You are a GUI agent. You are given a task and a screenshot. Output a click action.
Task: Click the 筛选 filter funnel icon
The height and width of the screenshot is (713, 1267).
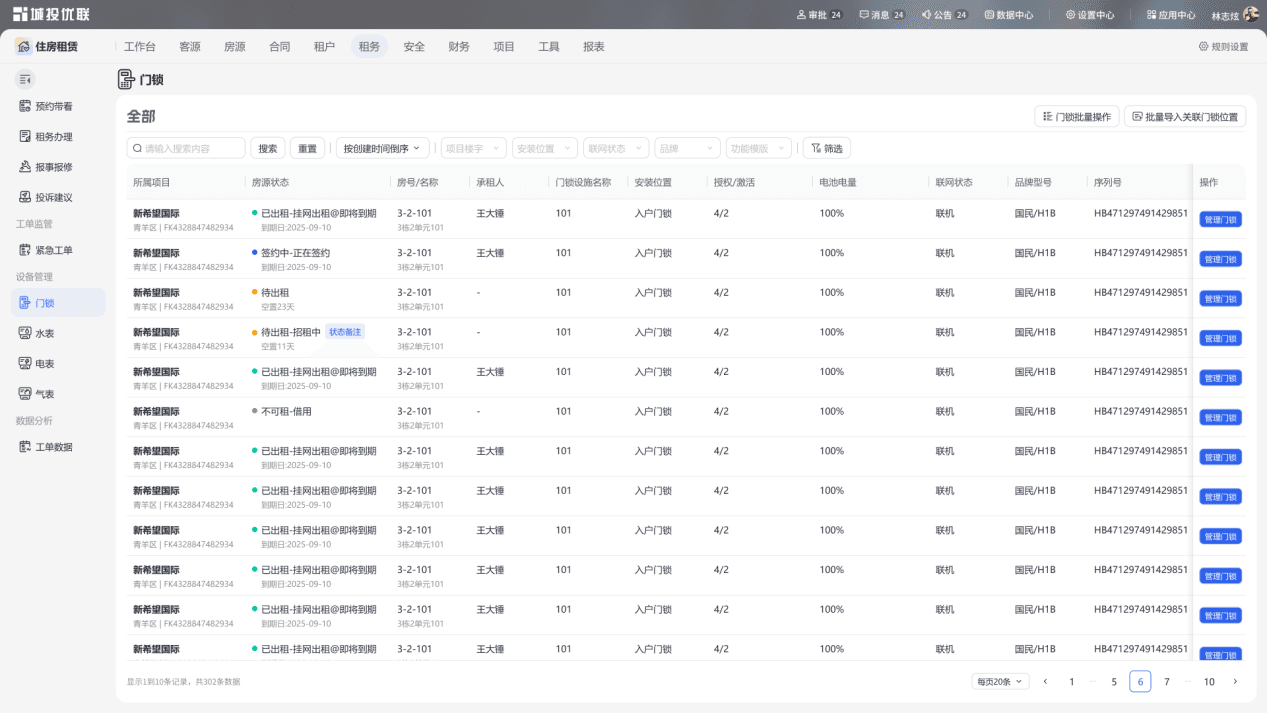[816, 148]
